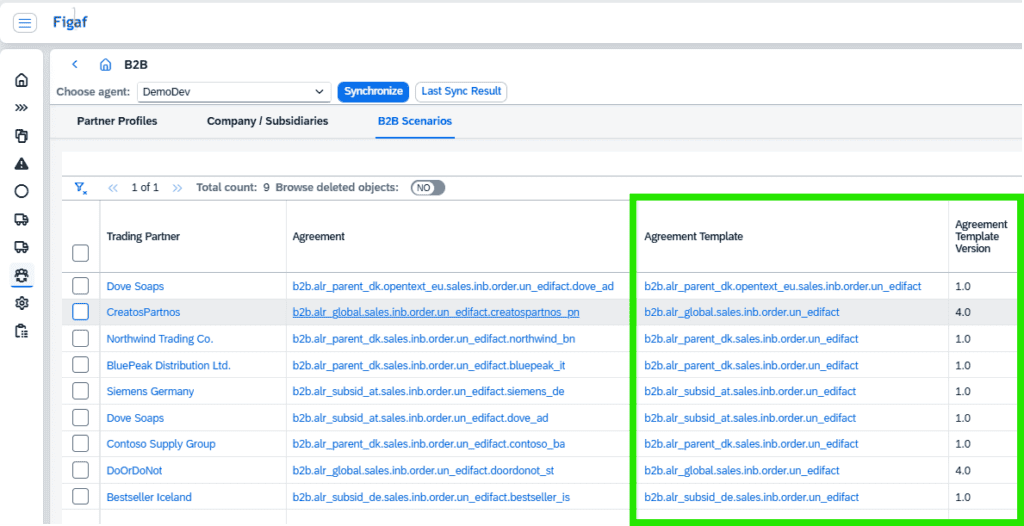This screenshot has width=1024, height=526.
Task: Open Contoso Supply Group partner link
Action: (161, 444)
